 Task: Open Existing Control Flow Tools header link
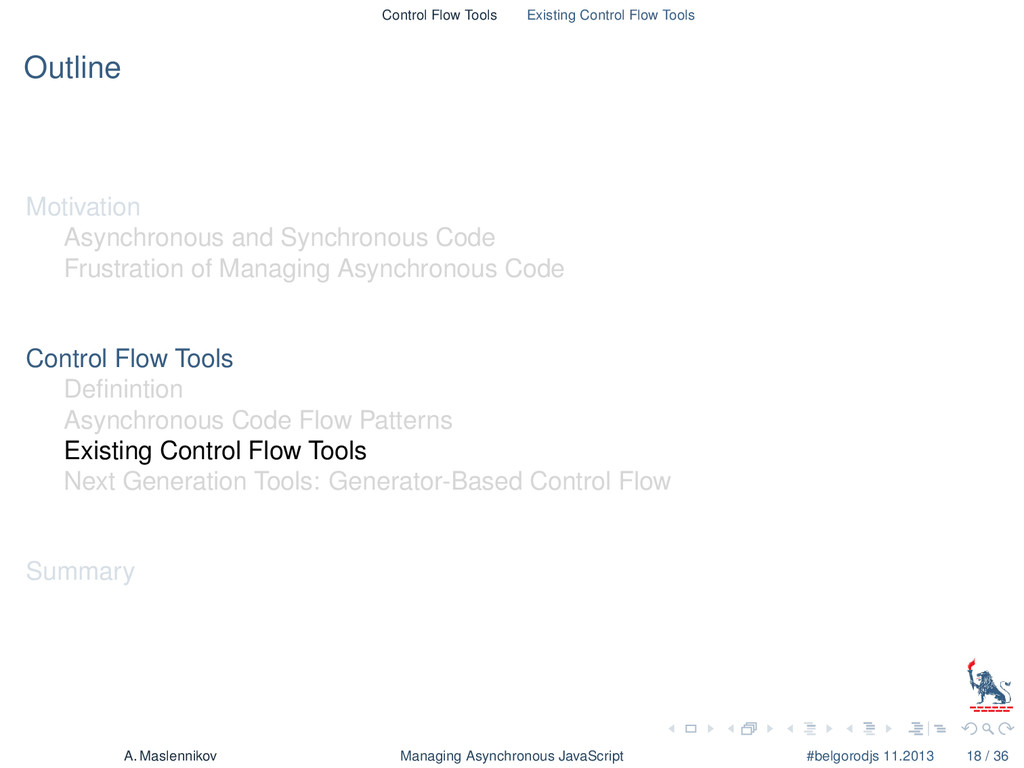(611, 15)
